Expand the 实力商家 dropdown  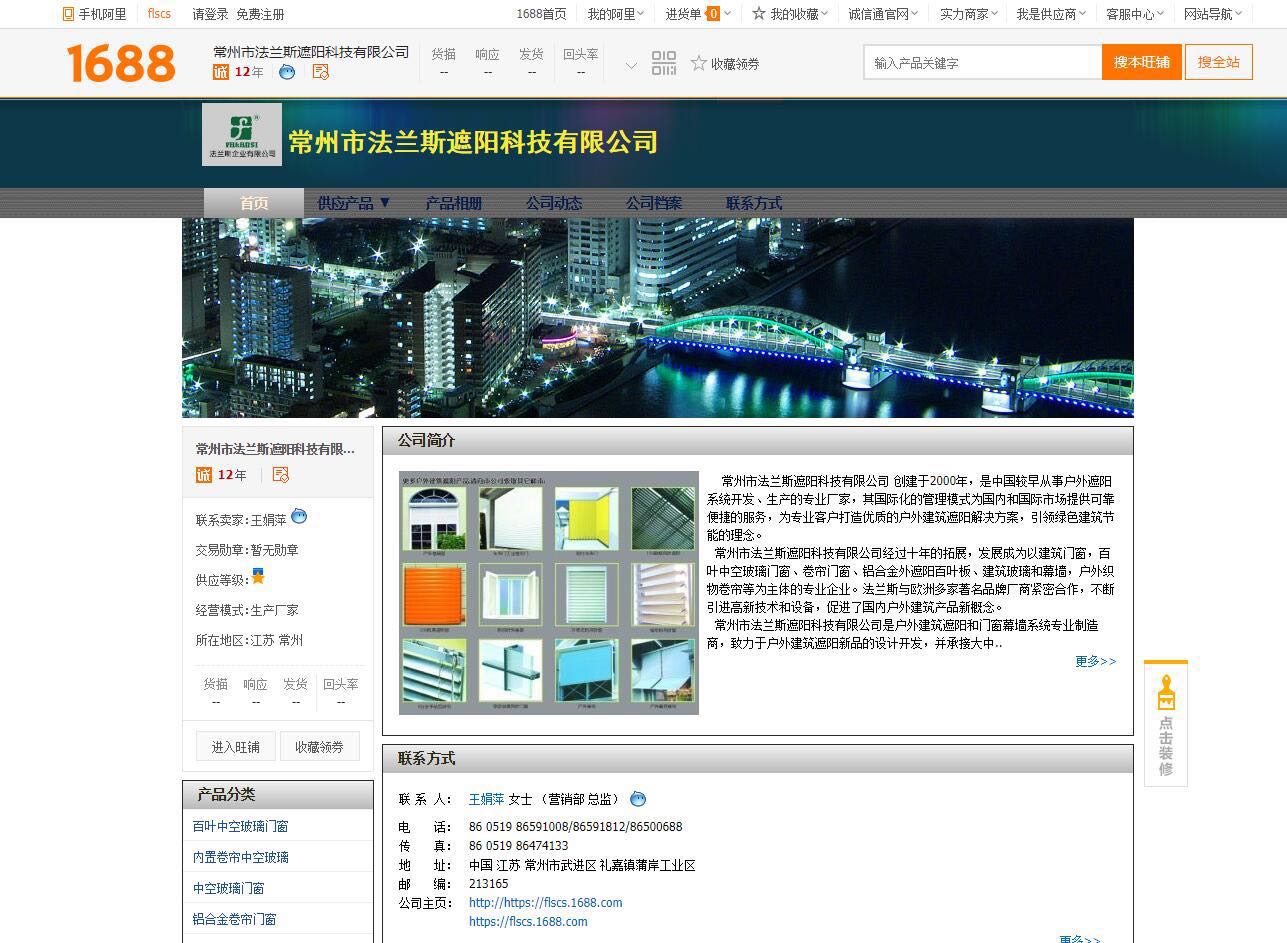(x=968, y=14)
